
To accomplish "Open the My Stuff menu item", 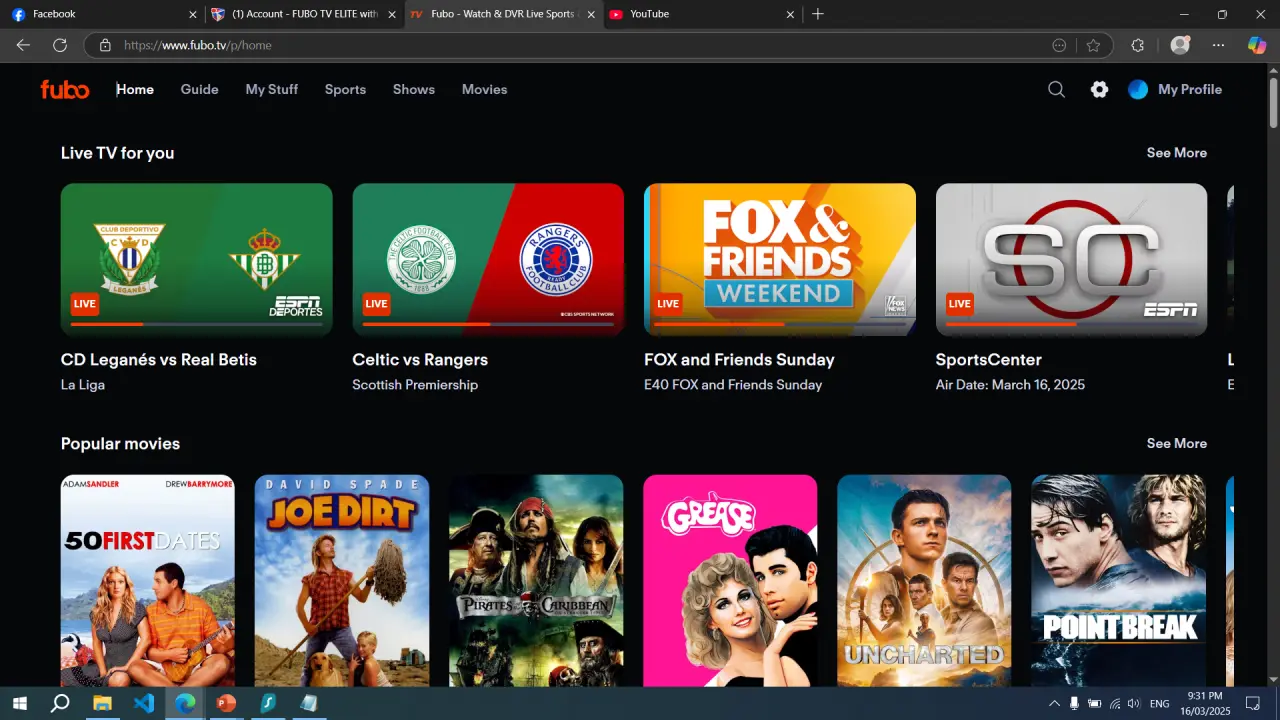I will point(272,90).
